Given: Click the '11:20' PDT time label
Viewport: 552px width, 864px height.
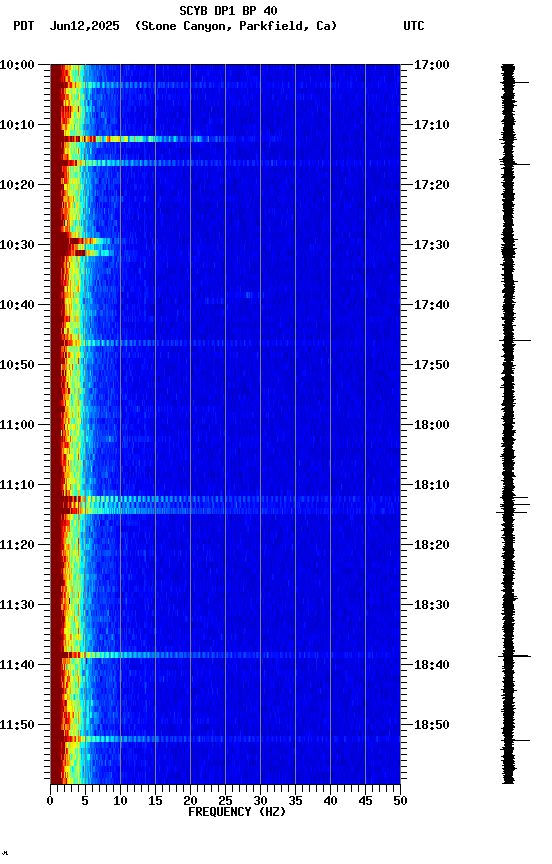Looking at the screenshot, I should (x=17, y=546).
